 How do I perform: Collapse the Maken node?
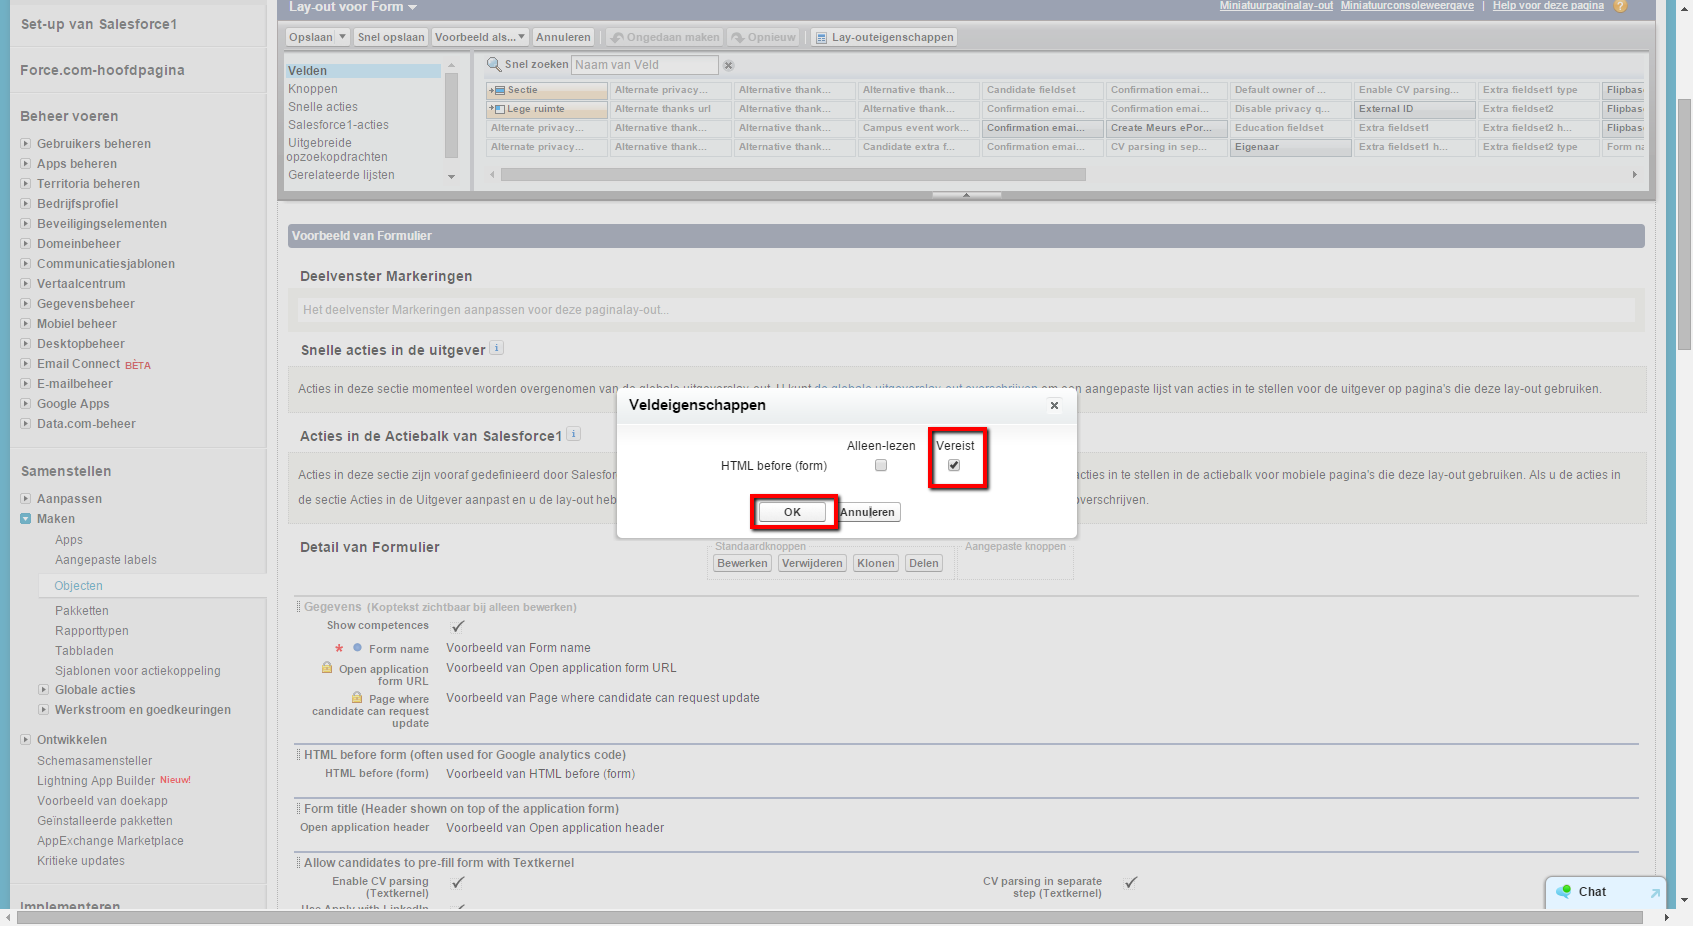[25, 519]
